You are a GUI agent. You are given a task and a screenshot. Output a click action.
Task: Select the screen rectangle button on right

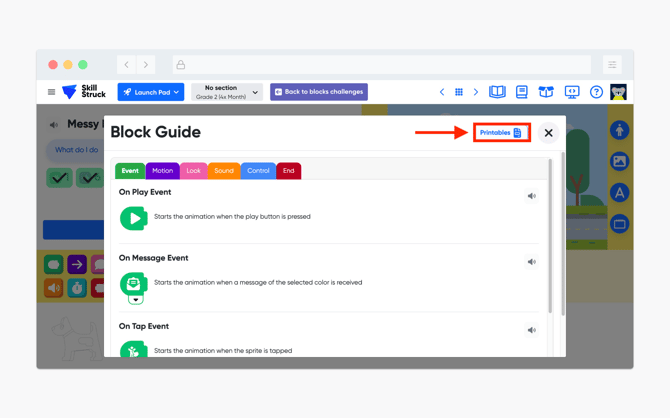click(x=620, y=224)
